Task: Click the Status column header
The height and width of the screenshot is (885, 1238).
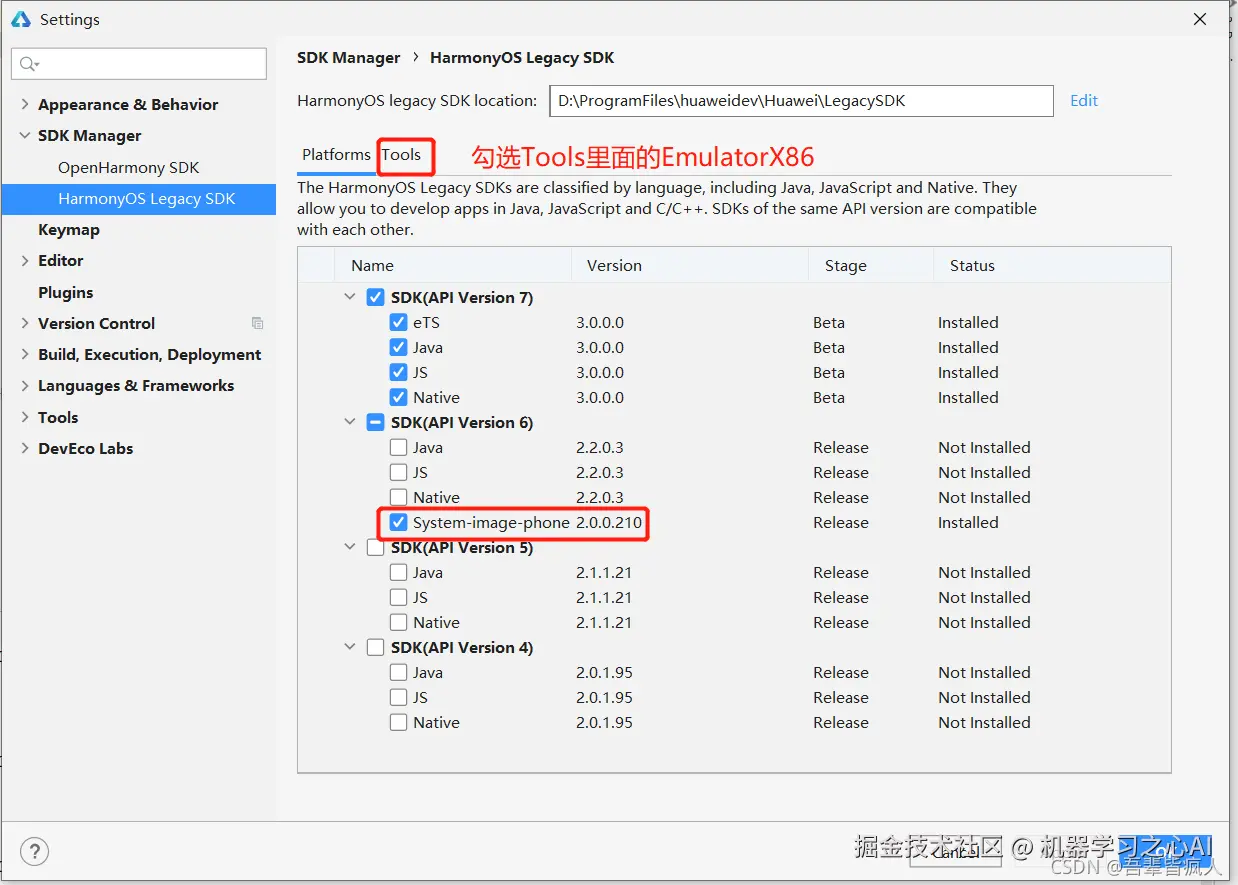Action: (x=972, y=265)
